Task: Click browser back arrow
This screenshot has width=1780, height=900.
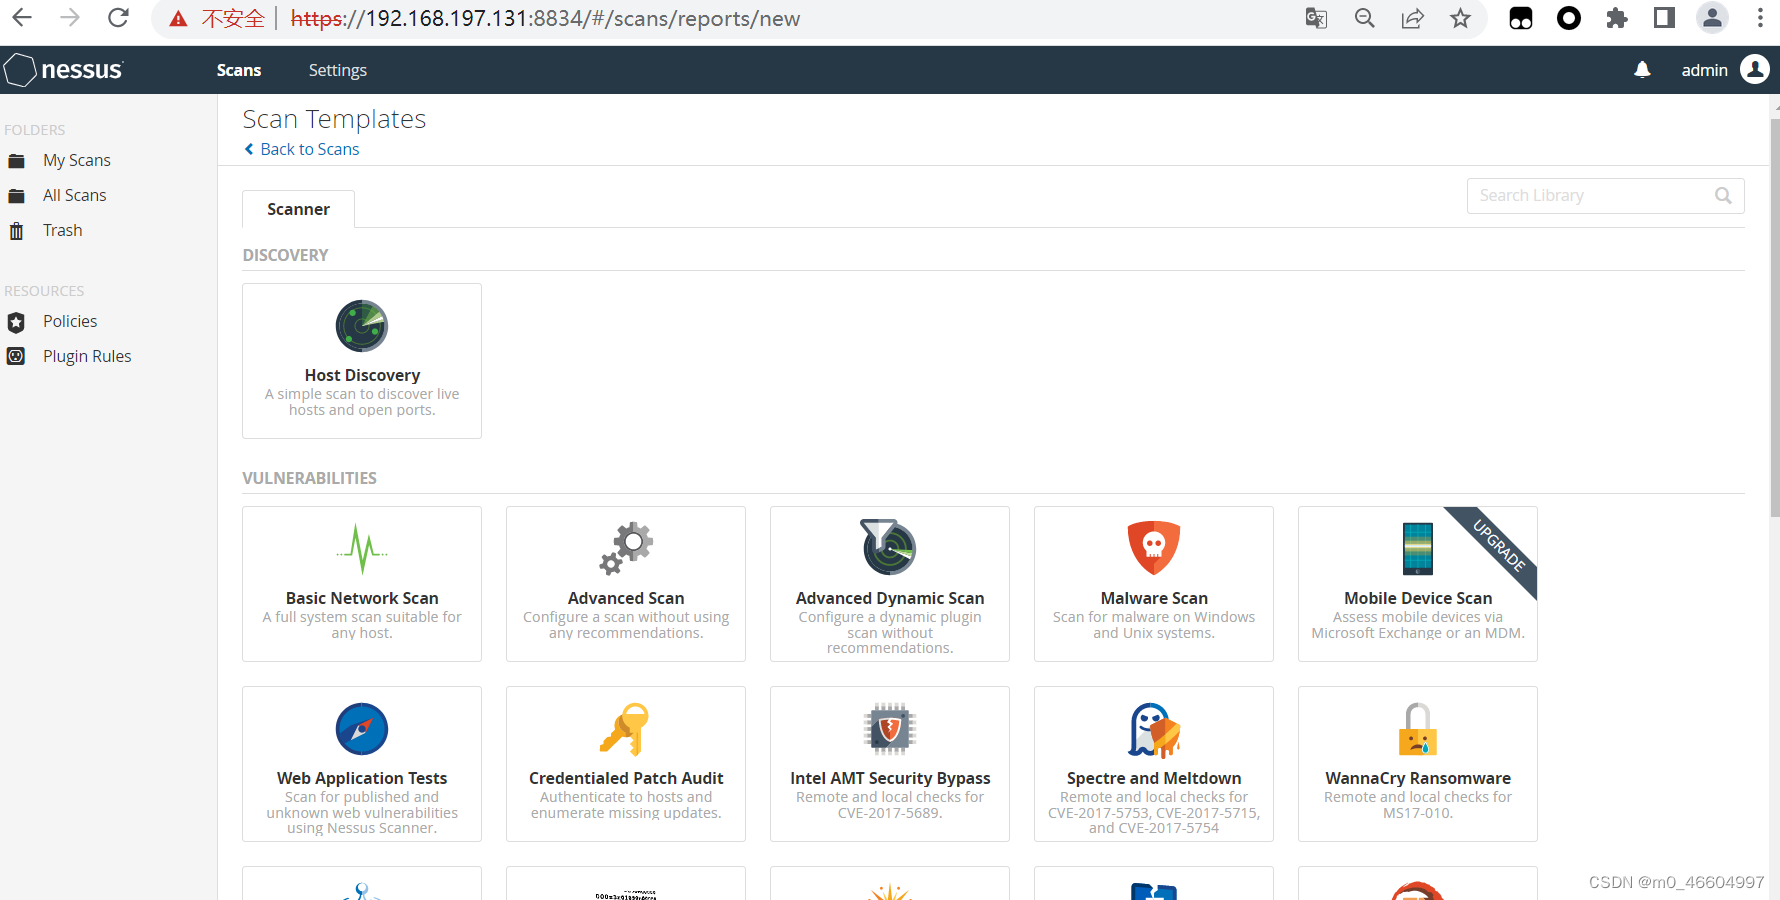Action: [22, 18]
